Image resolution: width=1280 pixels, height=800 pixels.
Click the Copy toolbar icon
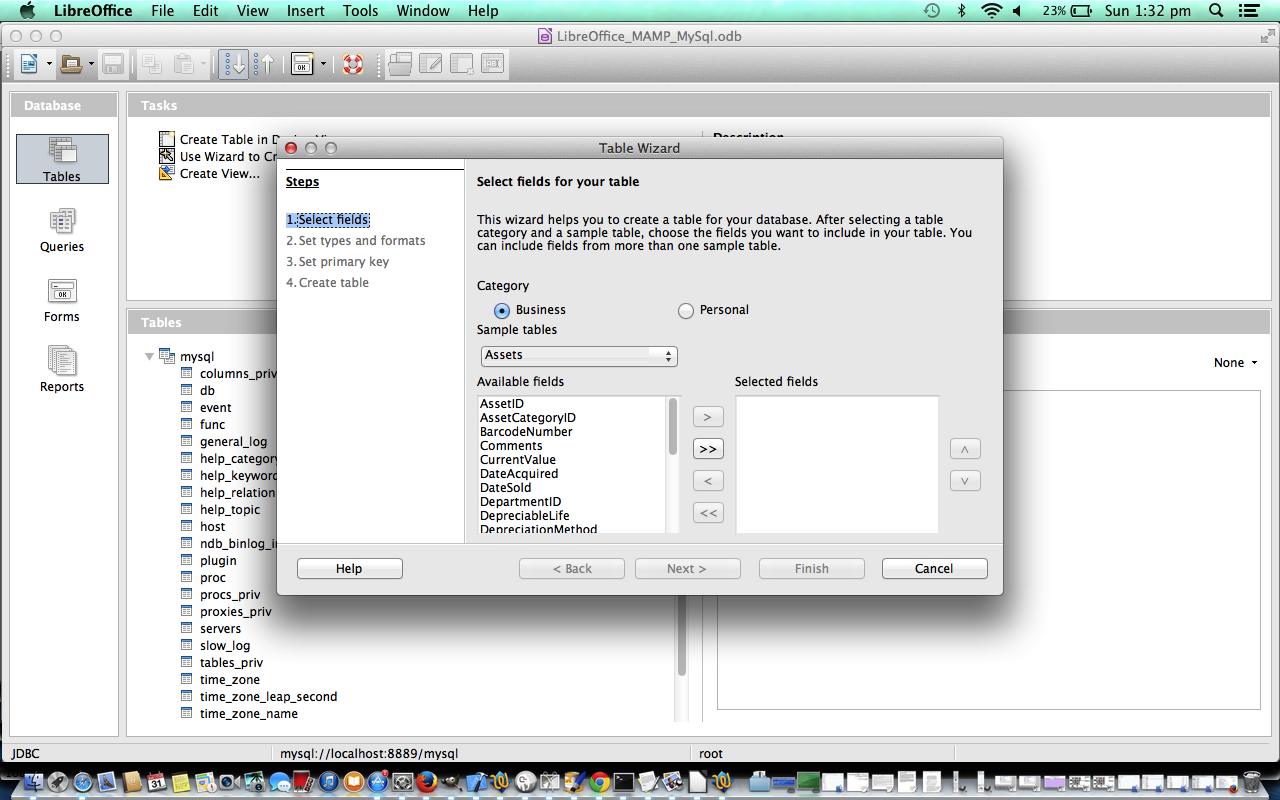point(152,64)
